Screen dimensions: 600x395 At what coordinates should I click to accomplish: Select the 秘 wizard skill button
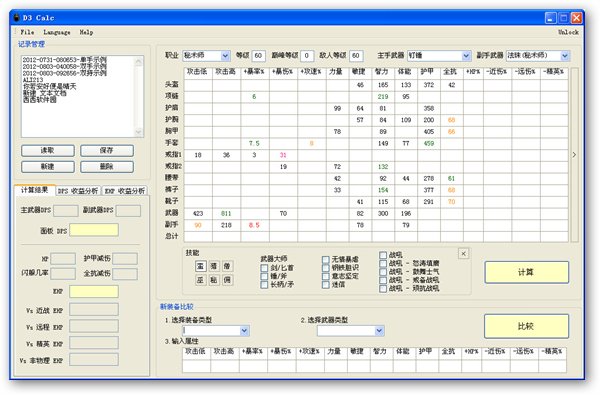coord(214,280)
